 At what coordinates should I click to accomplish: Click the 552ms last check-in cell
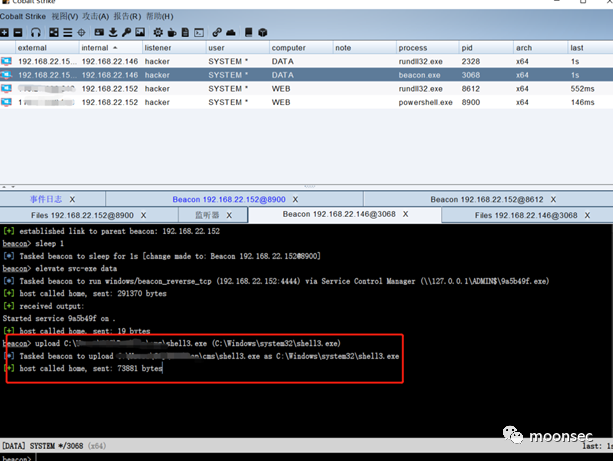(591, 89)
